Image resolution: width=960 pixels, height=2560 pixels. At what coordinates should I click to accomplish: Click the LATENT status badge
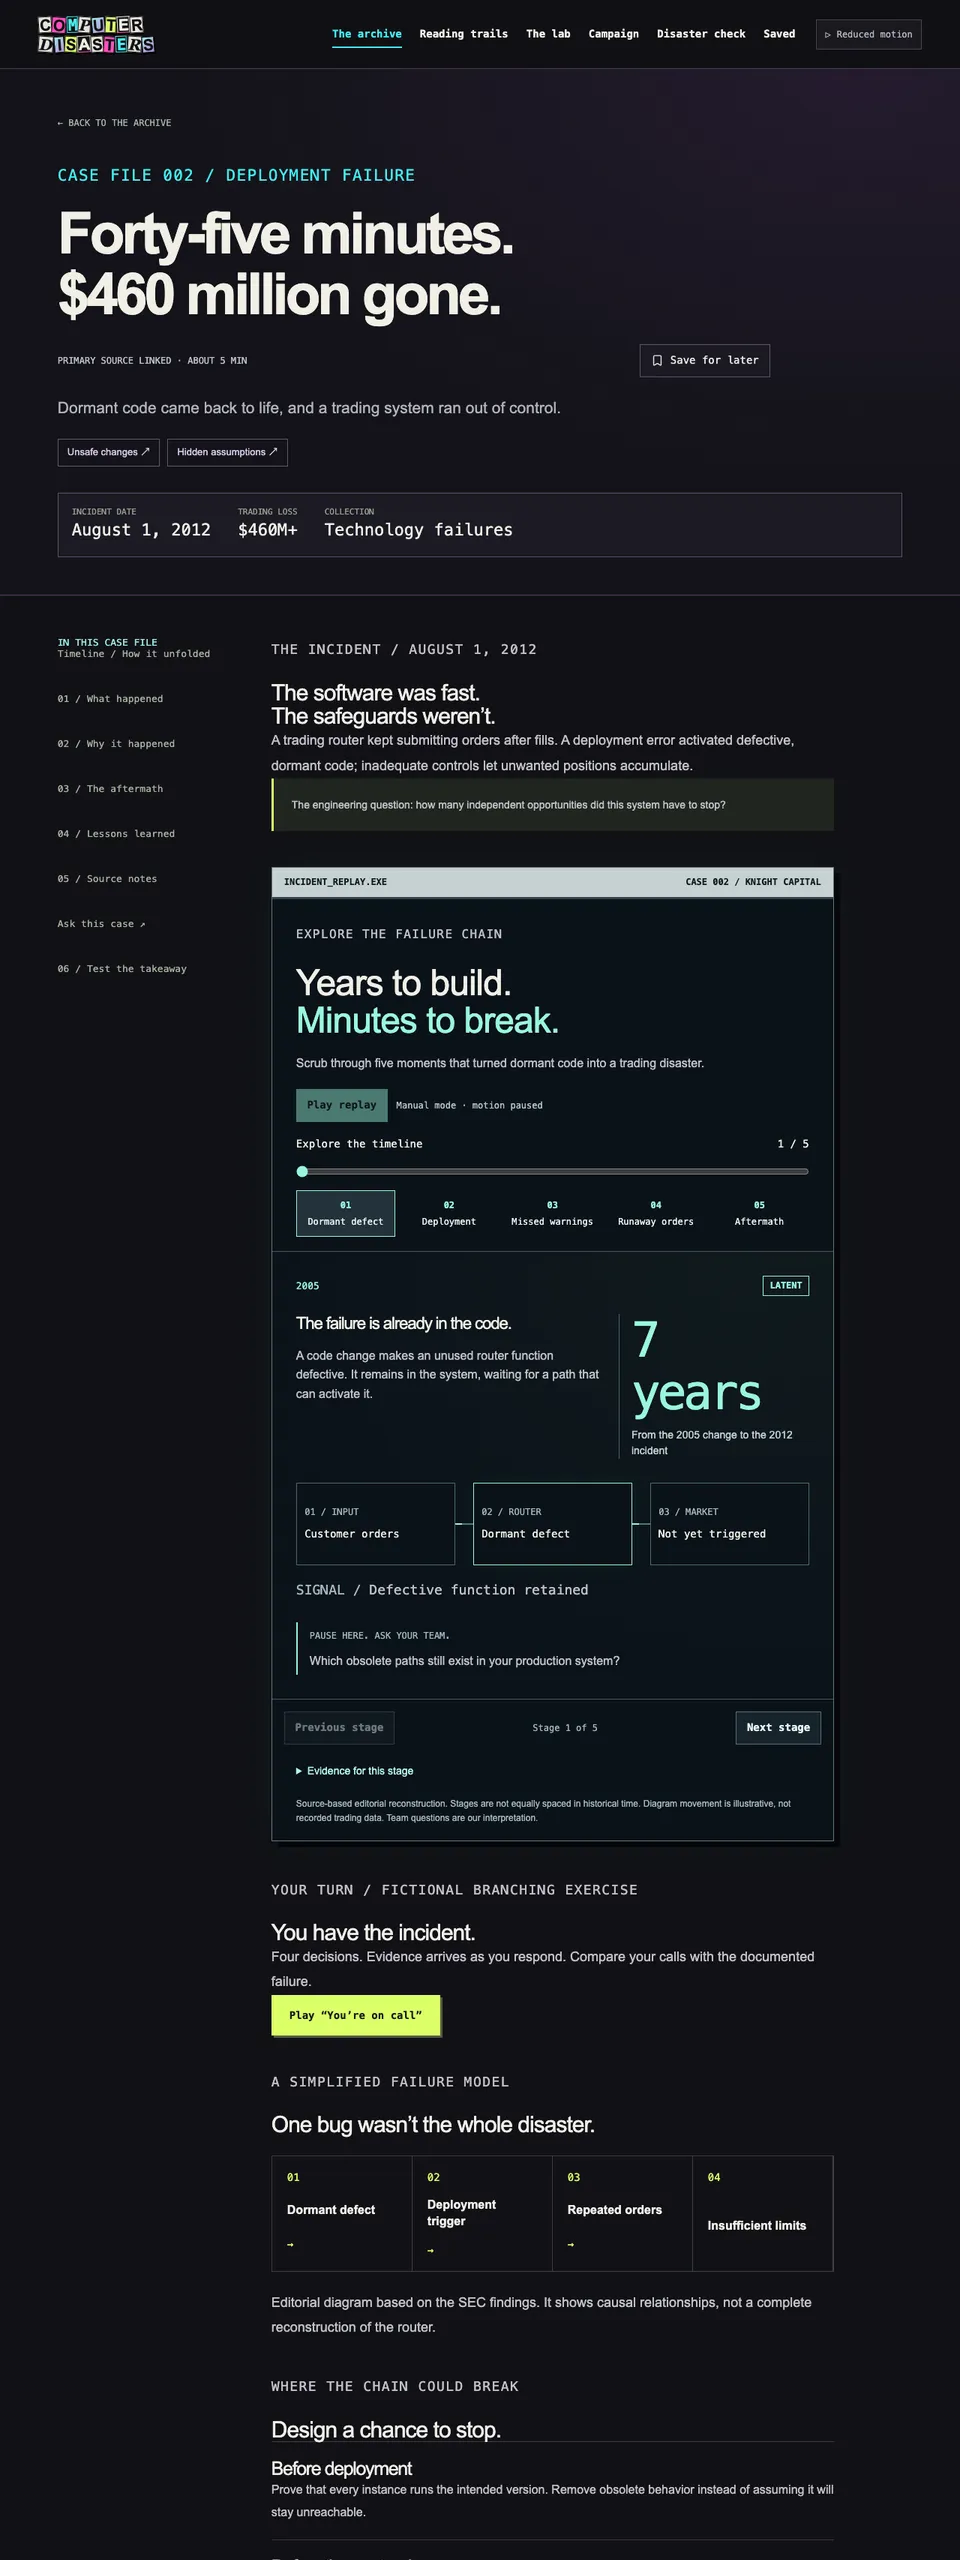(786, 1286)
